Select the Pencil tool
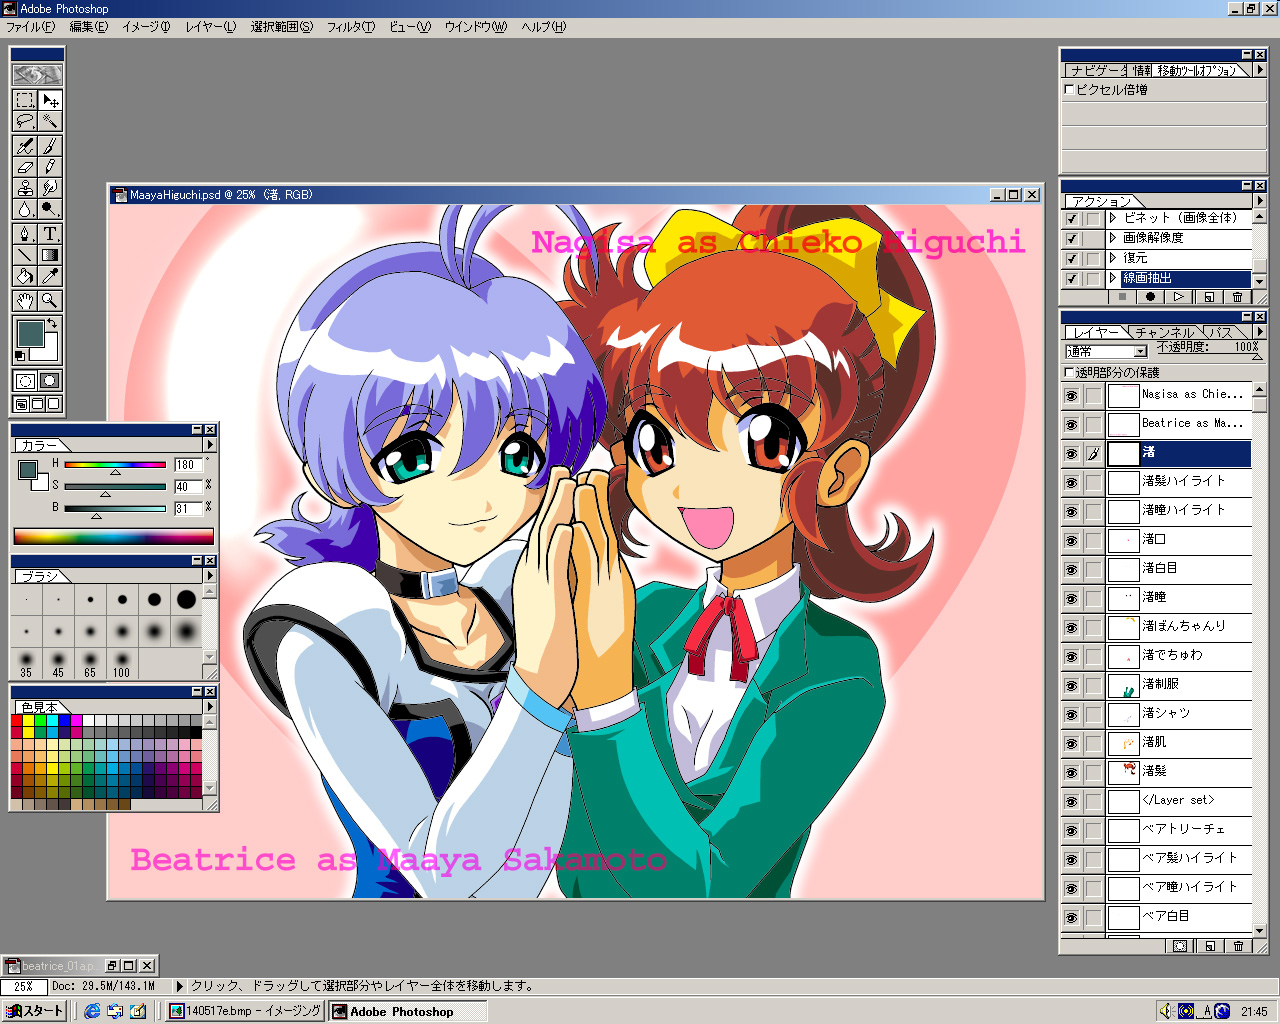The width and height of the screenshot is (1280, 1024). tap(50, 167)
